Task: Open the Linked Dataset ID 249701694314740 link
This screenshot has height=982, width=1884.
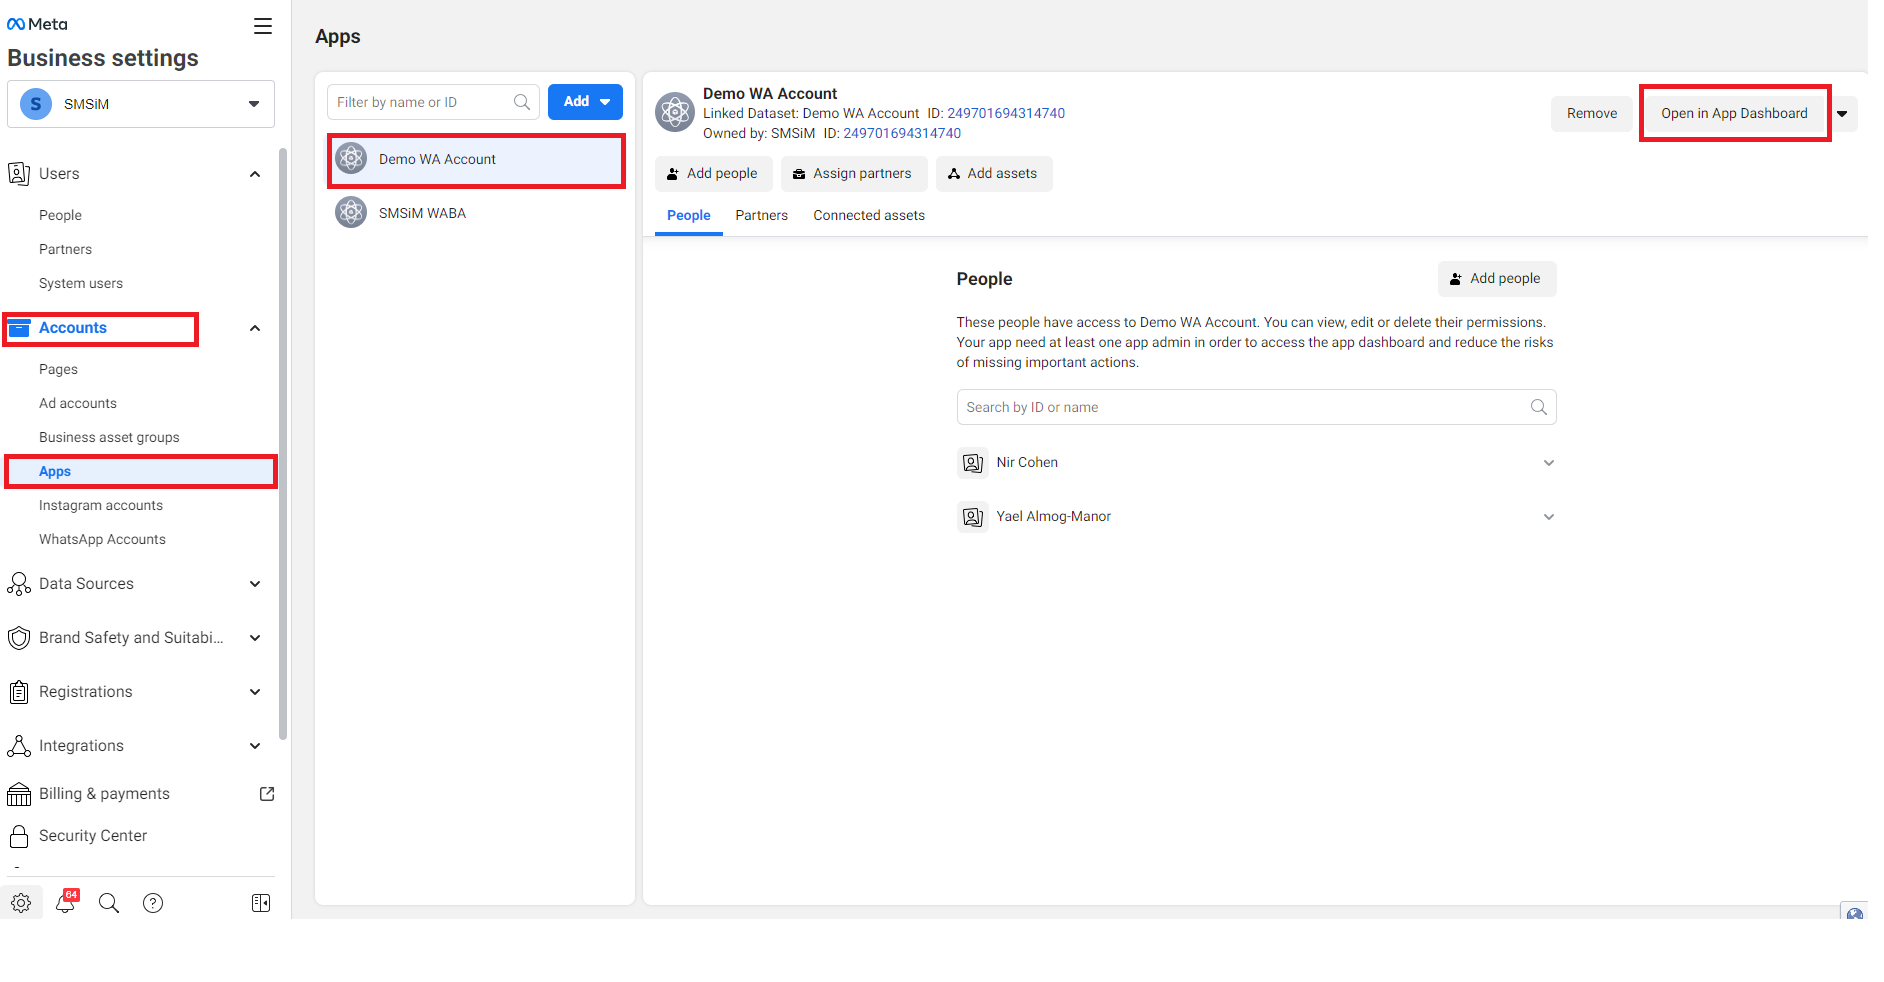Action: (1006, 113)
